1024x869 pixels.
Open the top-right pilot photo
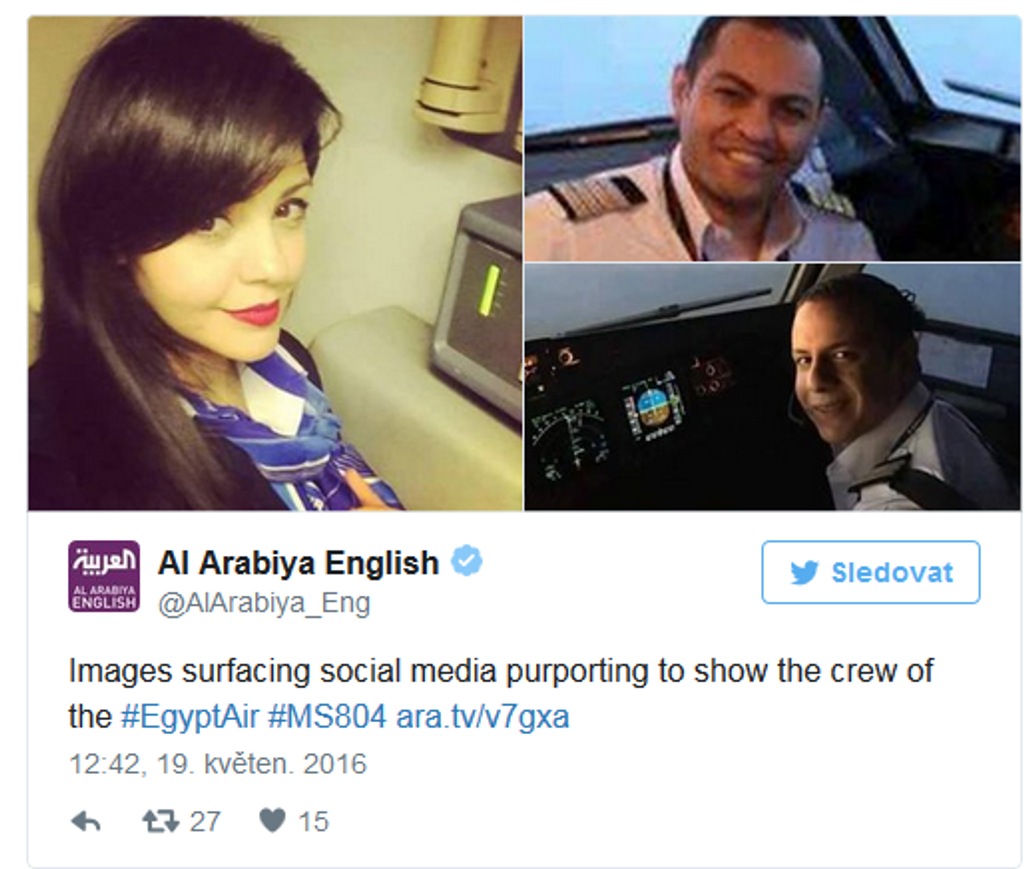pyautogui.click(x=773, y=138)
